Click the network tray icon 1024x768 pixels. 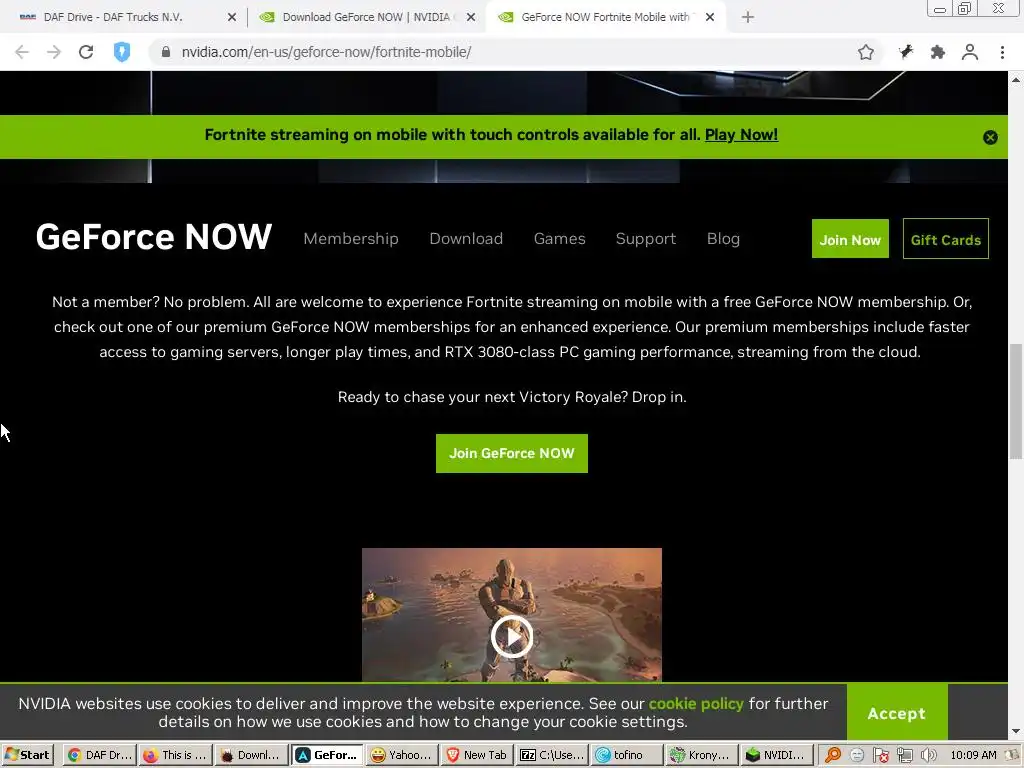(x=904, y=756)
